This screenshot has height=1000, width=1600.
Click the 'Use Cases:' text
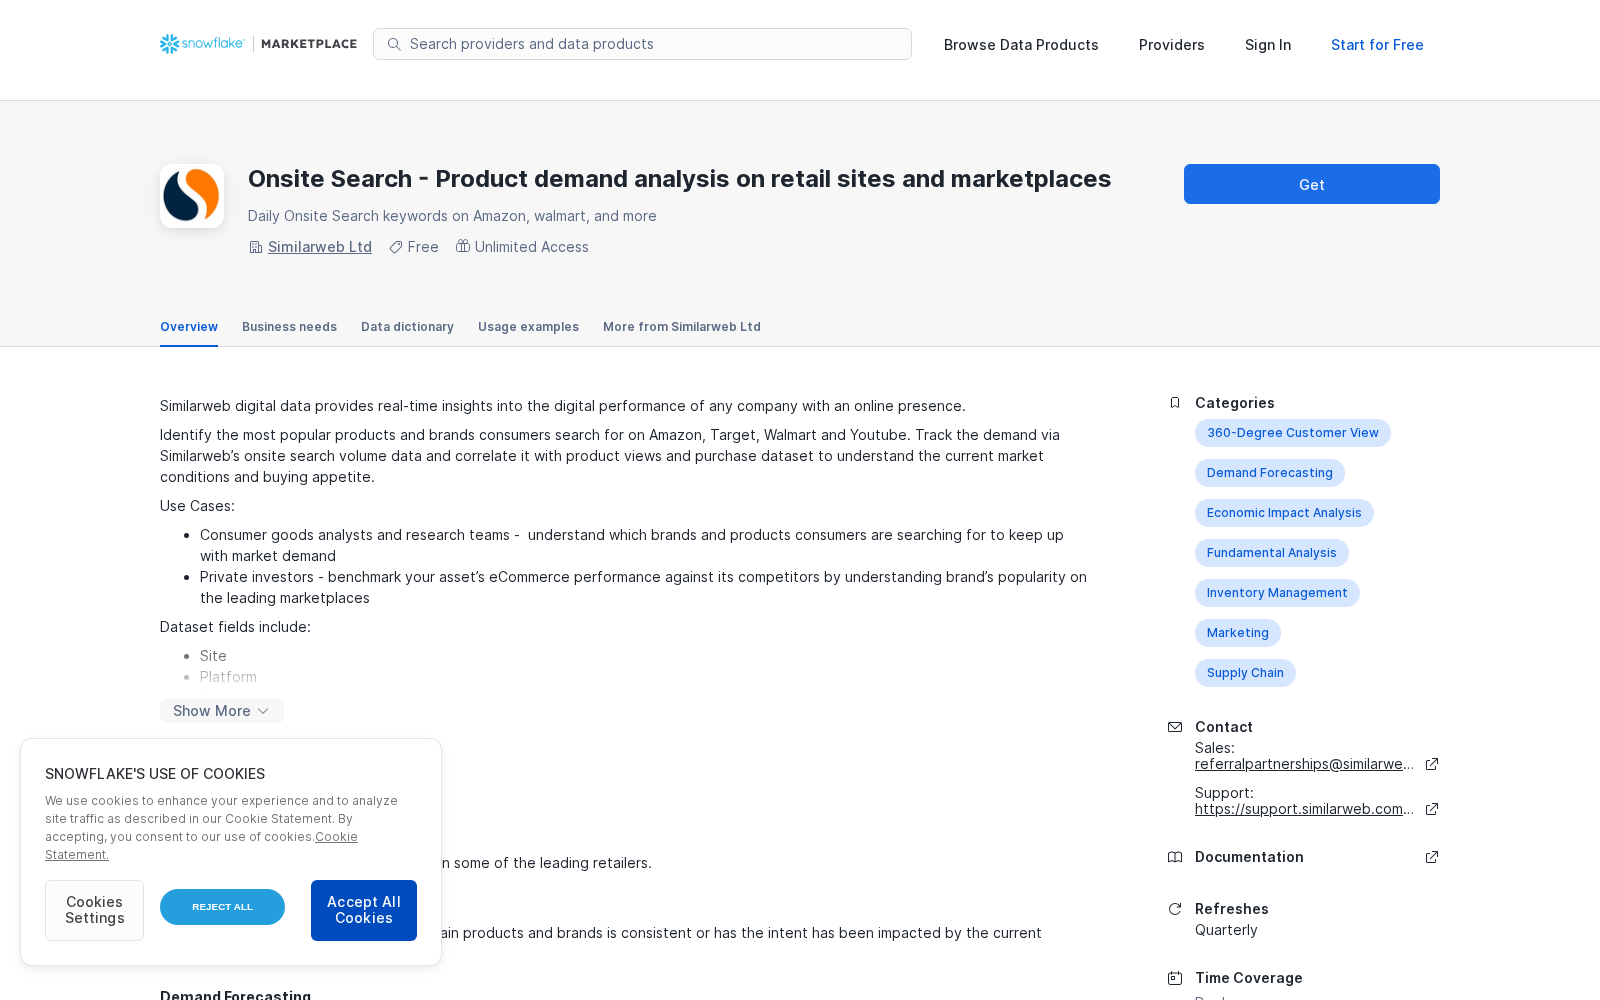pyautogui.click(x=197, y=506)
